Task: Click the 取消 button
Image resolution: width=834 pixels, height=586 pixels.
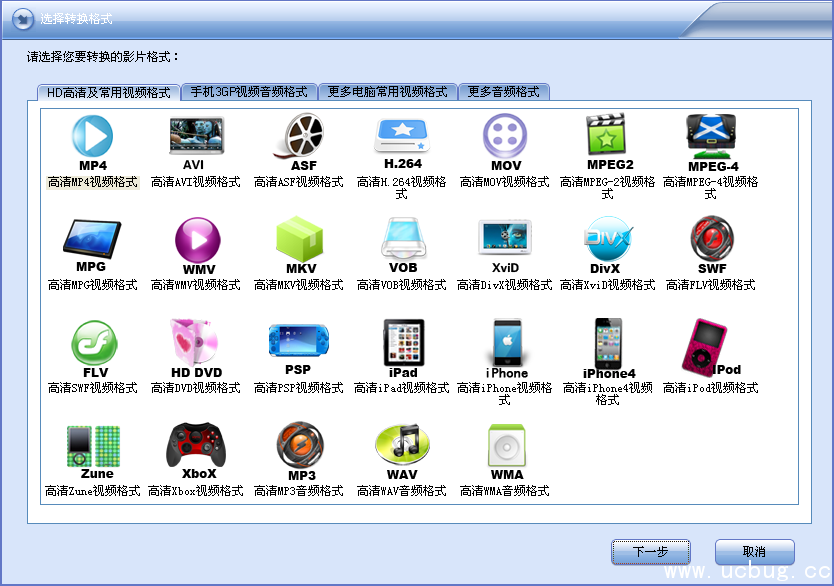Action: tap(753, 551)
